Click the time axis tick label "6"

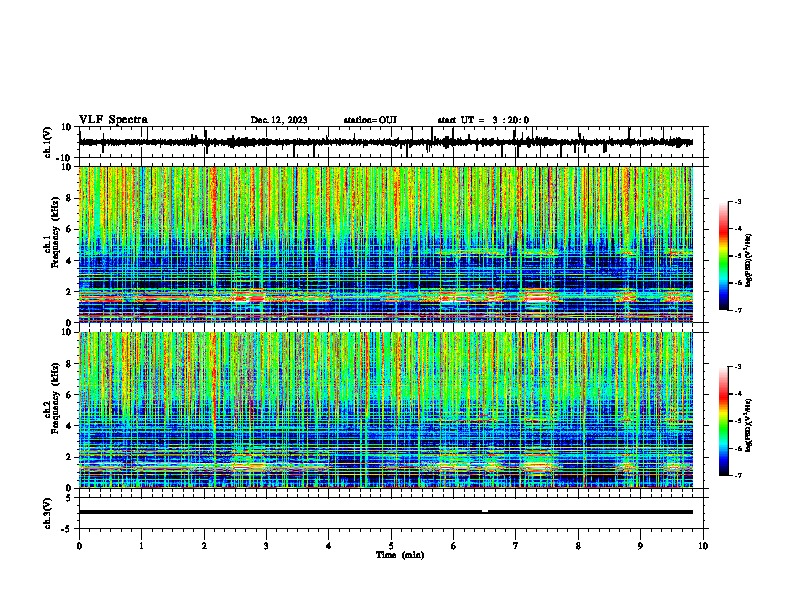[x=453, y=546]
